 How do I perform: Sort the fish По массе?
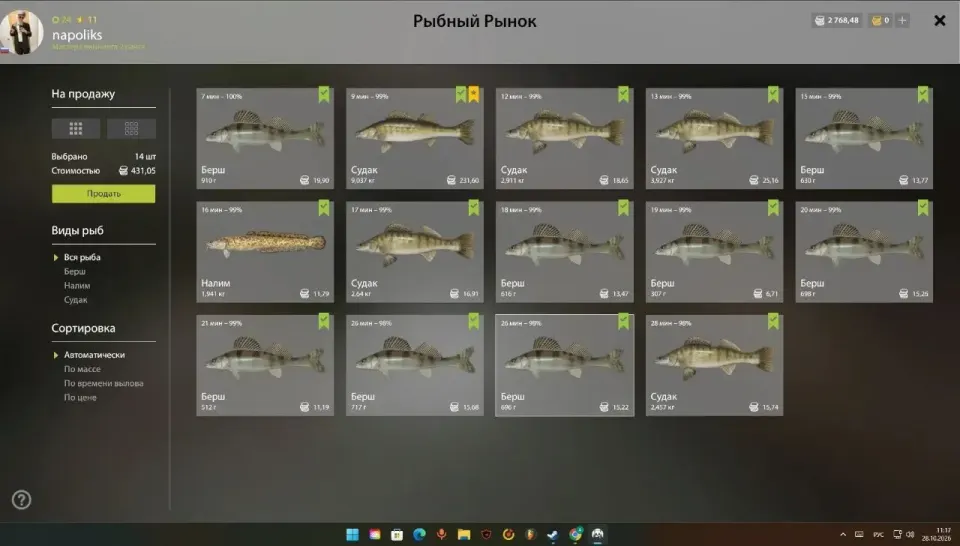click(x=82, y=368)
